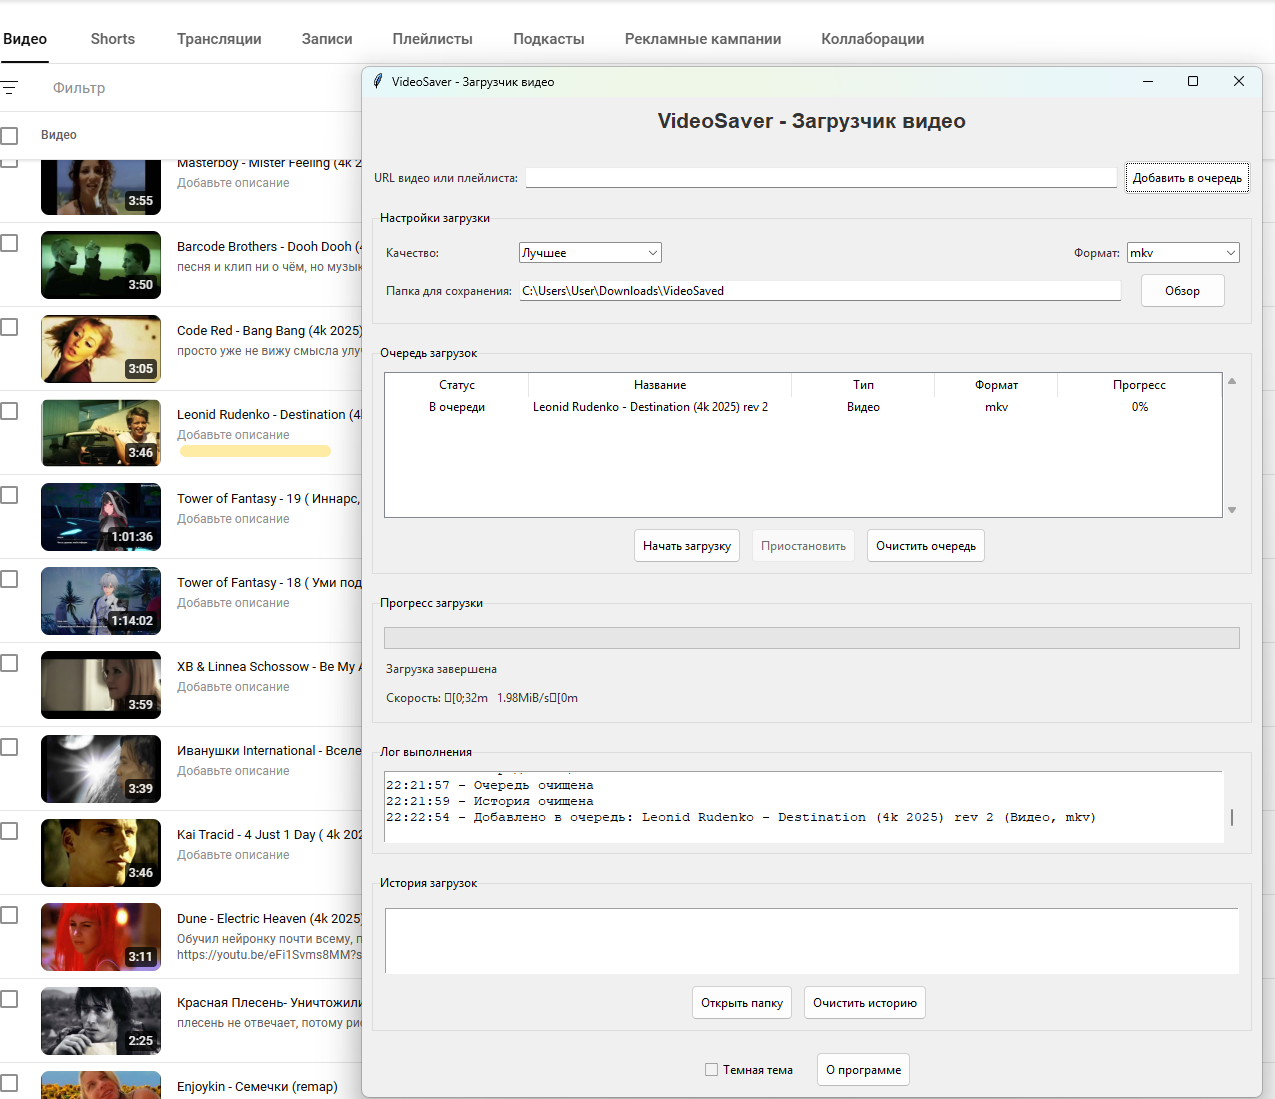1275x1099 pixels.
Task: Click the Добавить в очередь button
Action: (1187, 178)
